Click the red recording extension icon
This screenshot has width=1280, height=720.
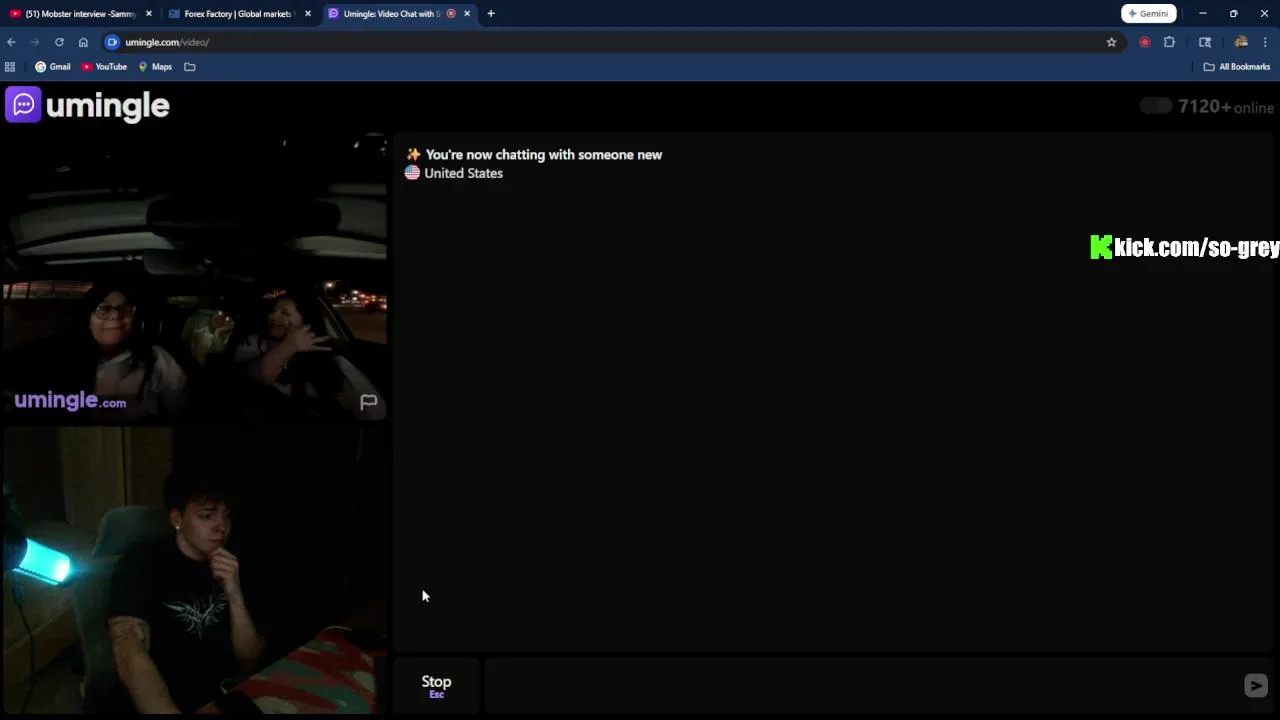coord(1145,42)
